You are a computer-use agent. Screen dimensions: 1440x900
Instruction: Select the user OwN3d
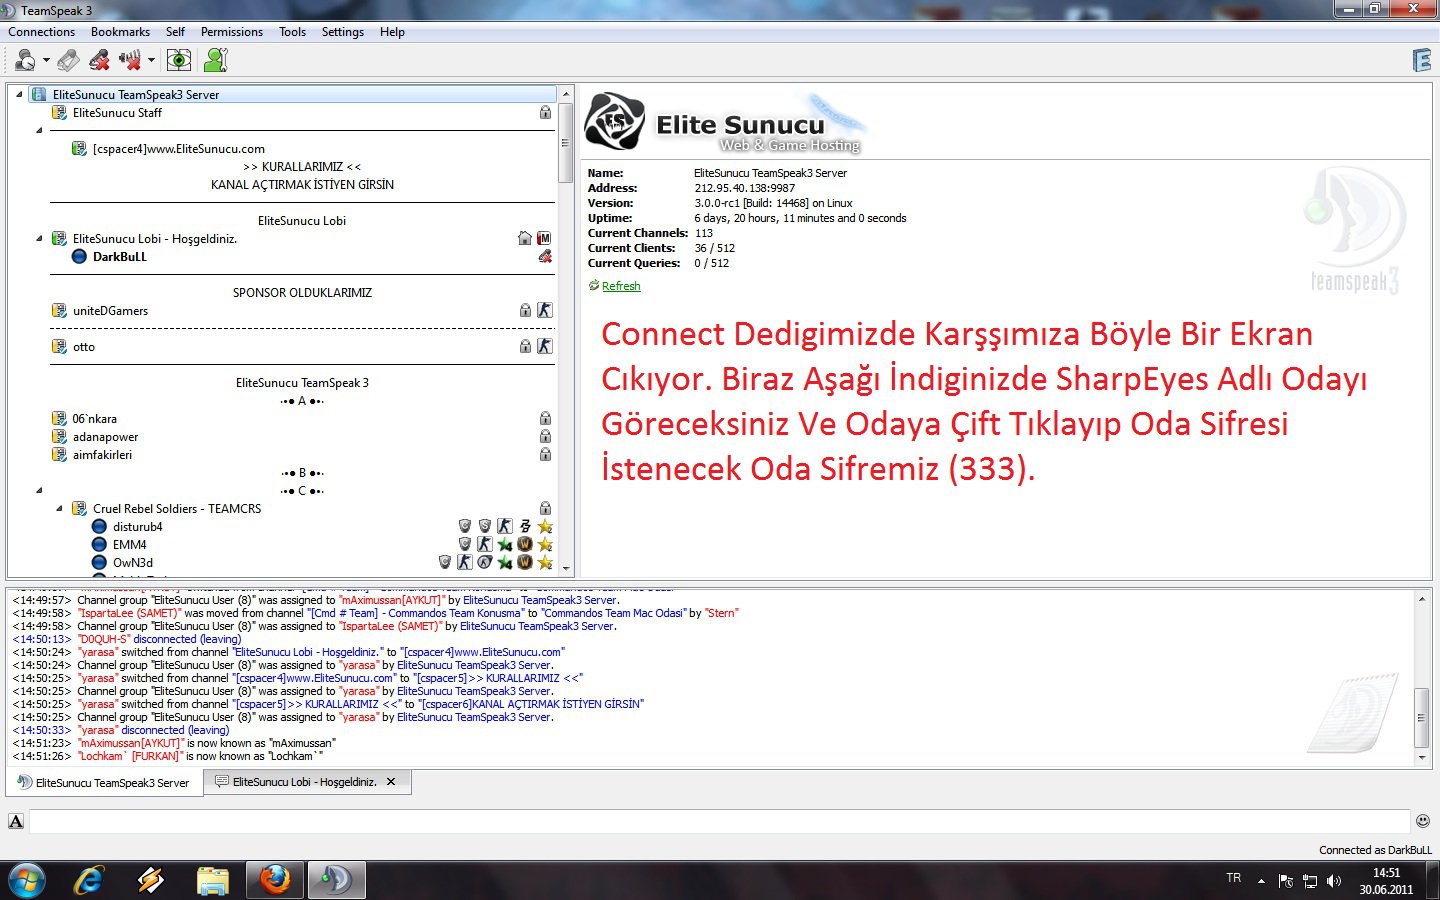(x=133, y=563)
